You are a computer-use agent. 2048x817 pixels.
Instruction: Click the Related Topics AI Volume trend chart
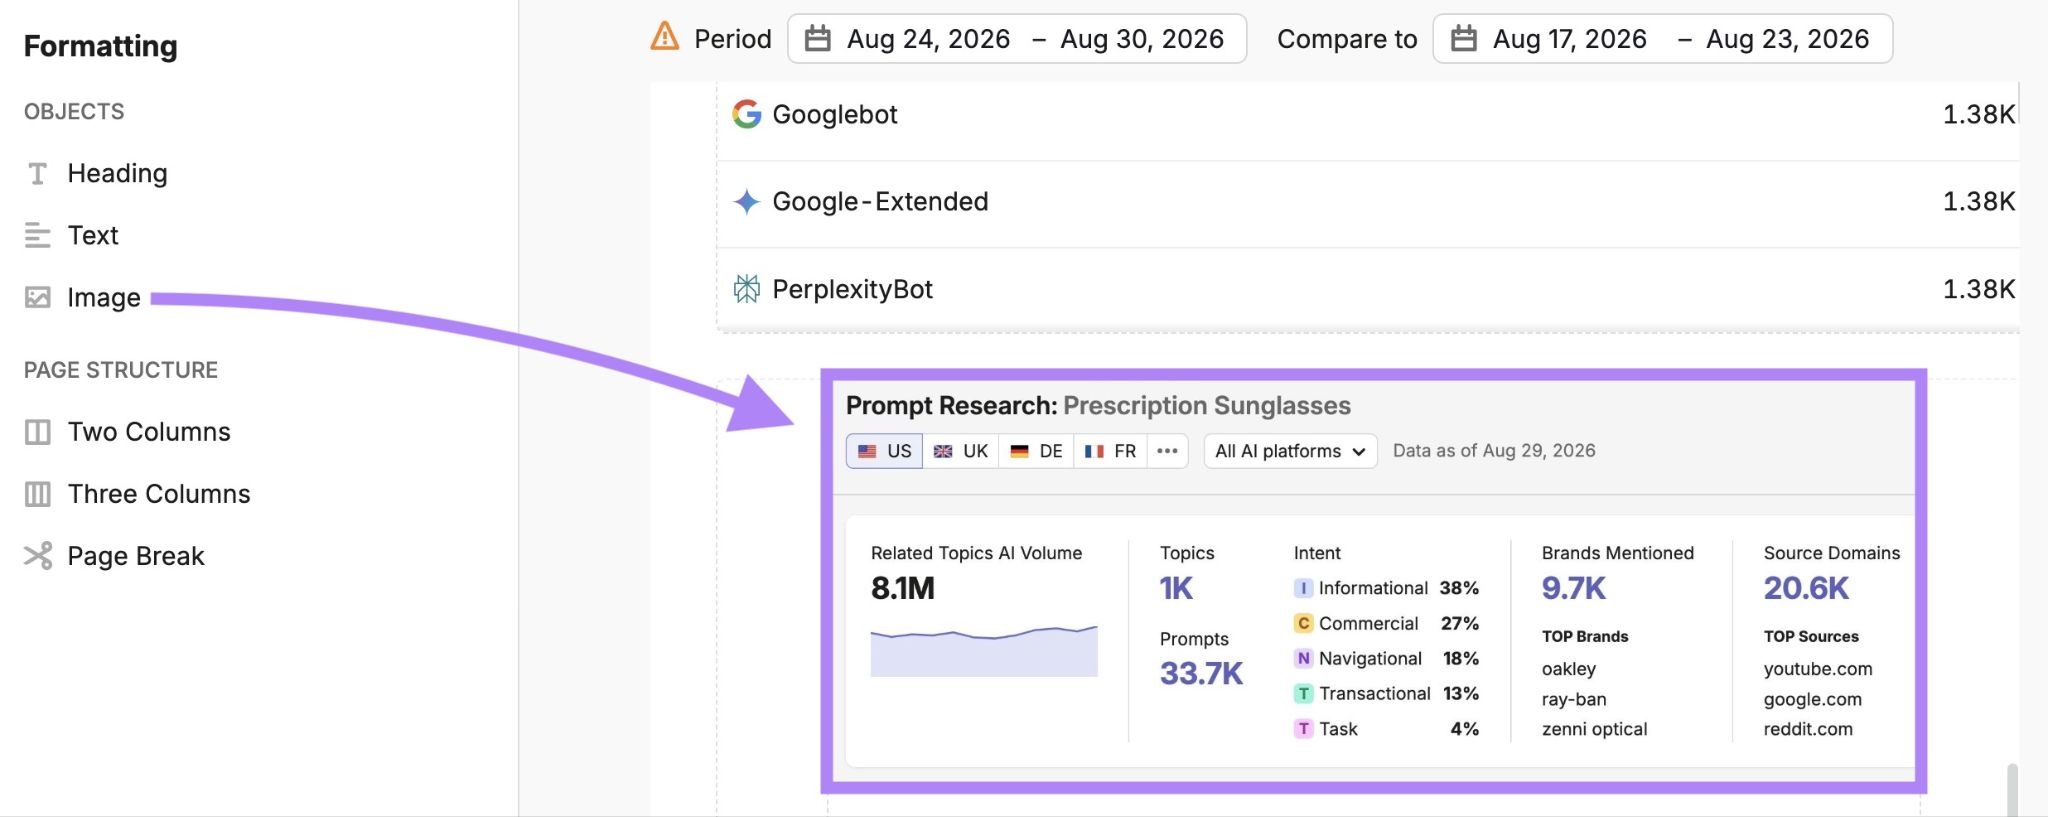click(x=984, y=651)
